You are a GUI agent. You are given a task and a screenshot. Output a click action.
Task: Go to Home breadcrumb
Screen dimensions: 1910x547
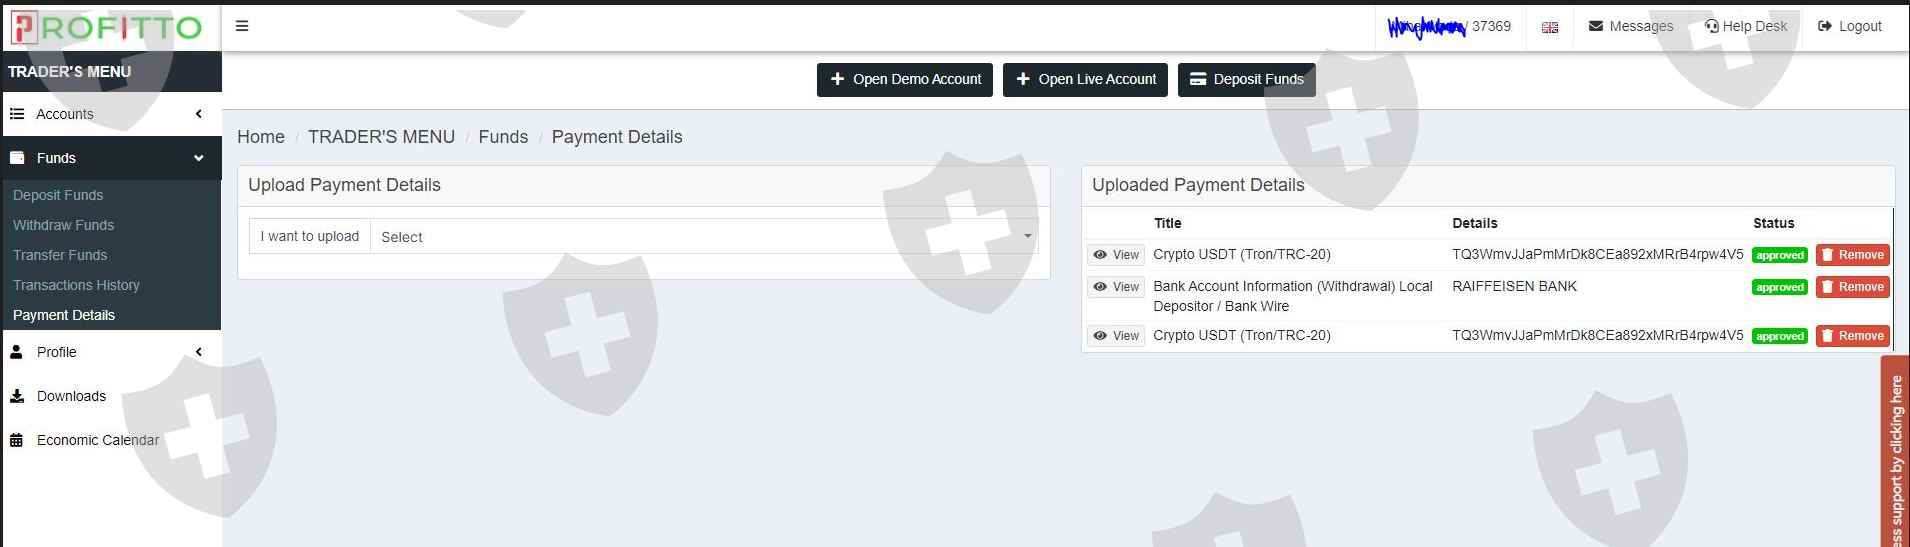click(261, 137)
